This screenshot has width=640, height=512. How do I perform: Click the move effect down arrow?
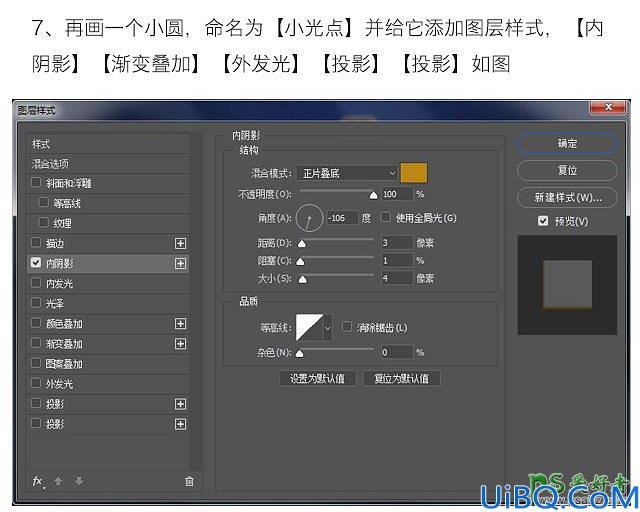click(x=79, y=481)
